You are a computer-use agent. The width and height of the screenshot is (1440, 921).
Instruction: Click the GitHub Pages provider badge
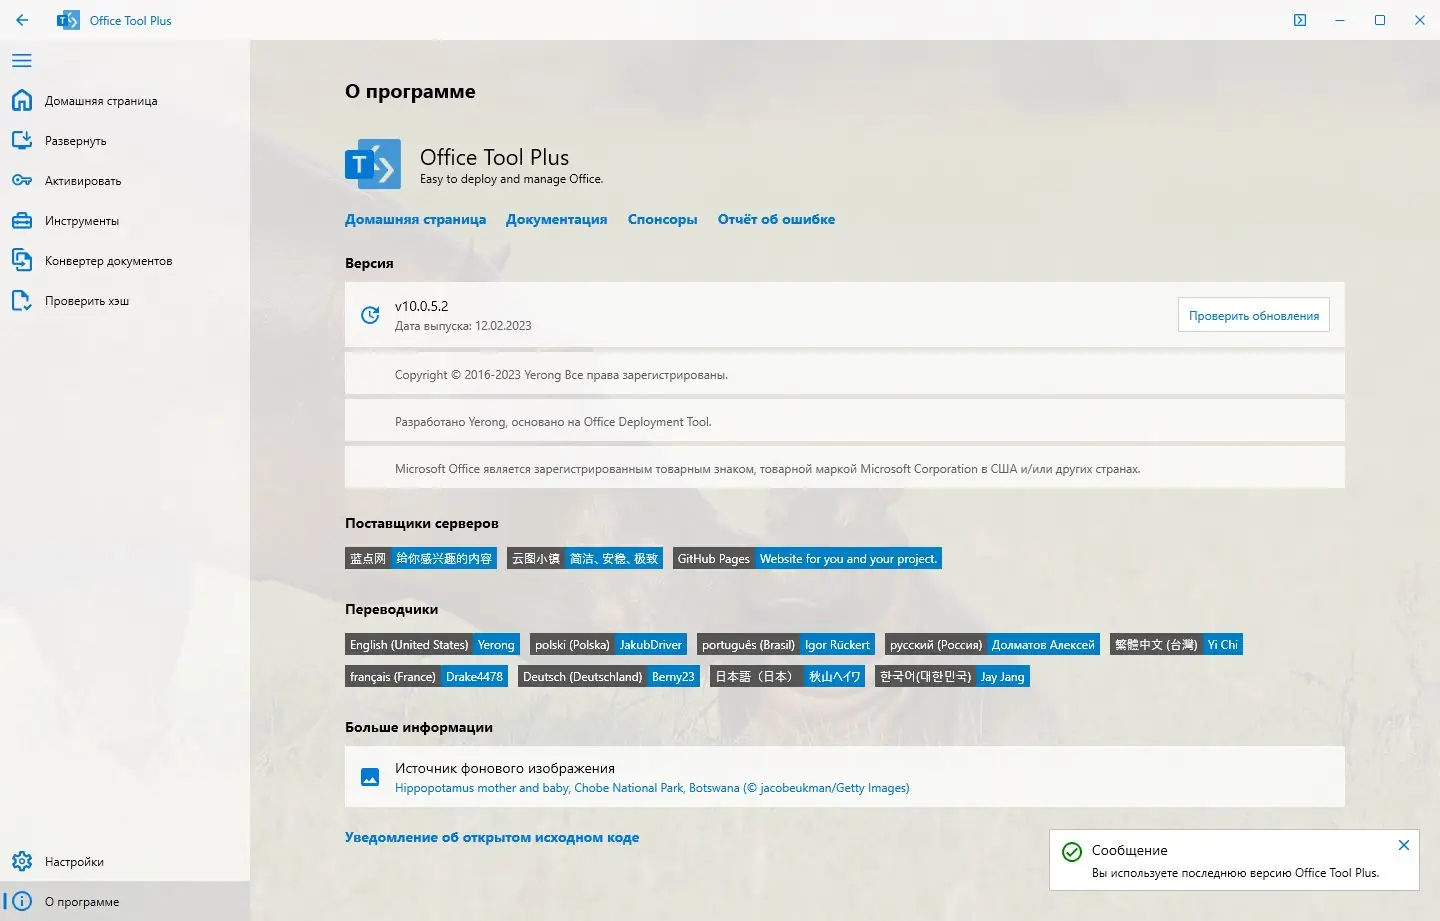(x=807, y=558)
